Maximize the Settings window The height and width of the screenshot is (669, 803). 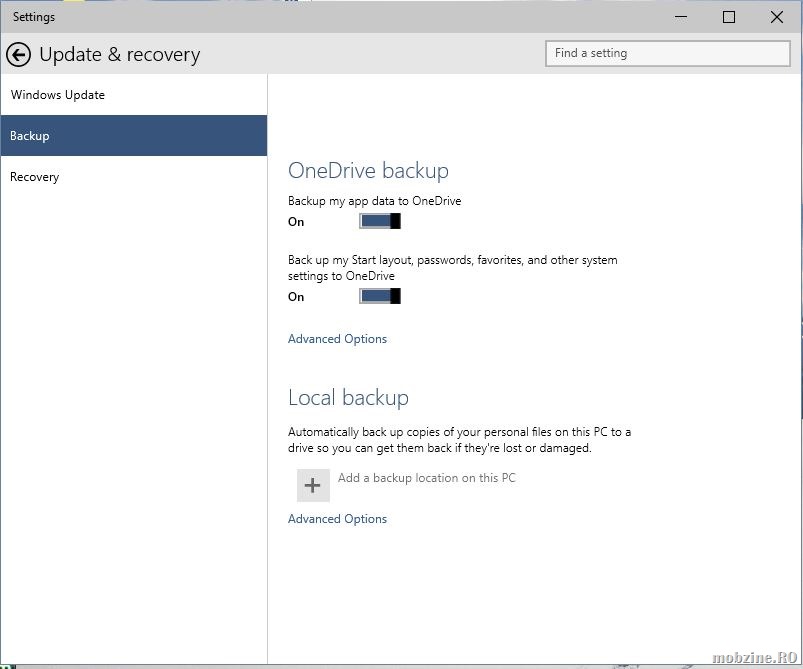pos(729,17)
